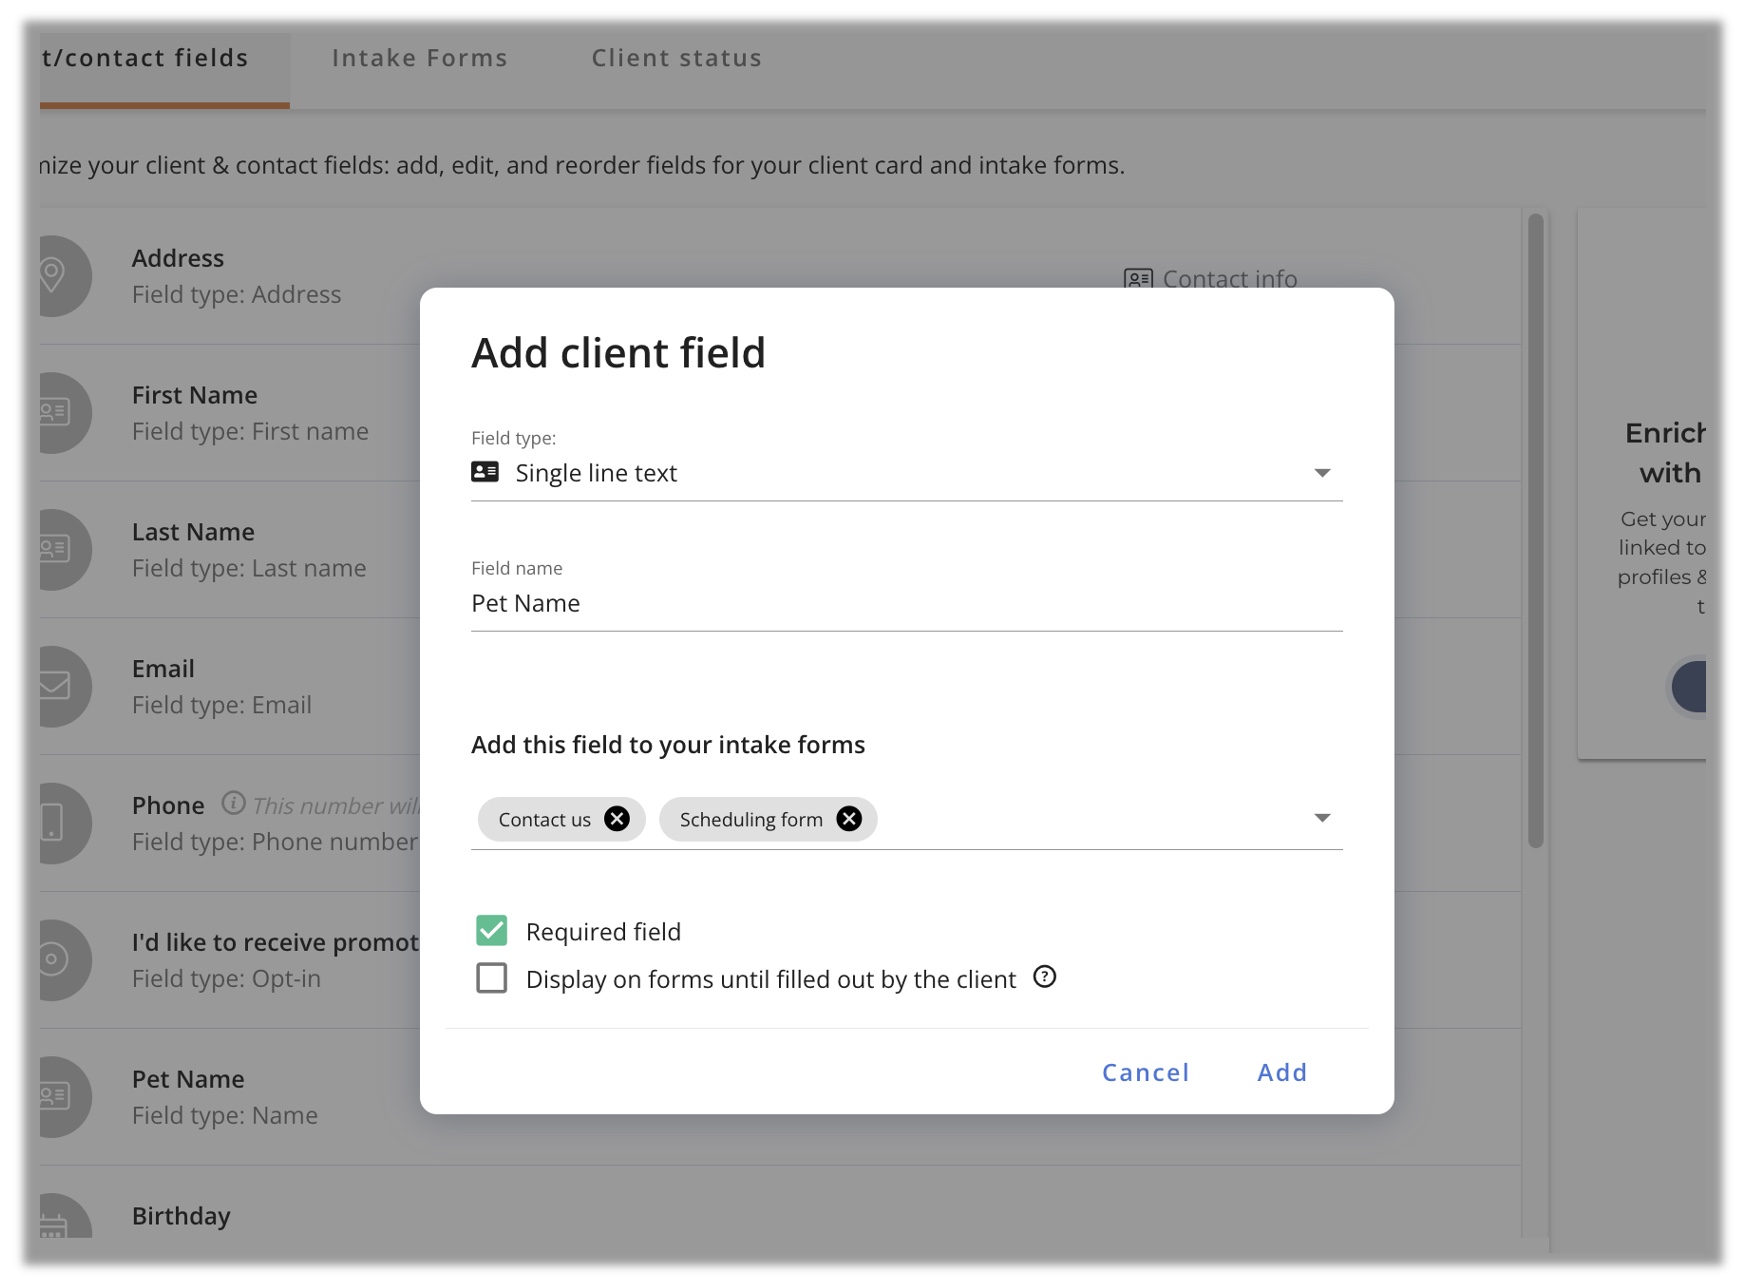This screenshot has width=1754, height=1284.
Task: Click 'Field type: Phone number' text
Action: click(x=275, y=841)
